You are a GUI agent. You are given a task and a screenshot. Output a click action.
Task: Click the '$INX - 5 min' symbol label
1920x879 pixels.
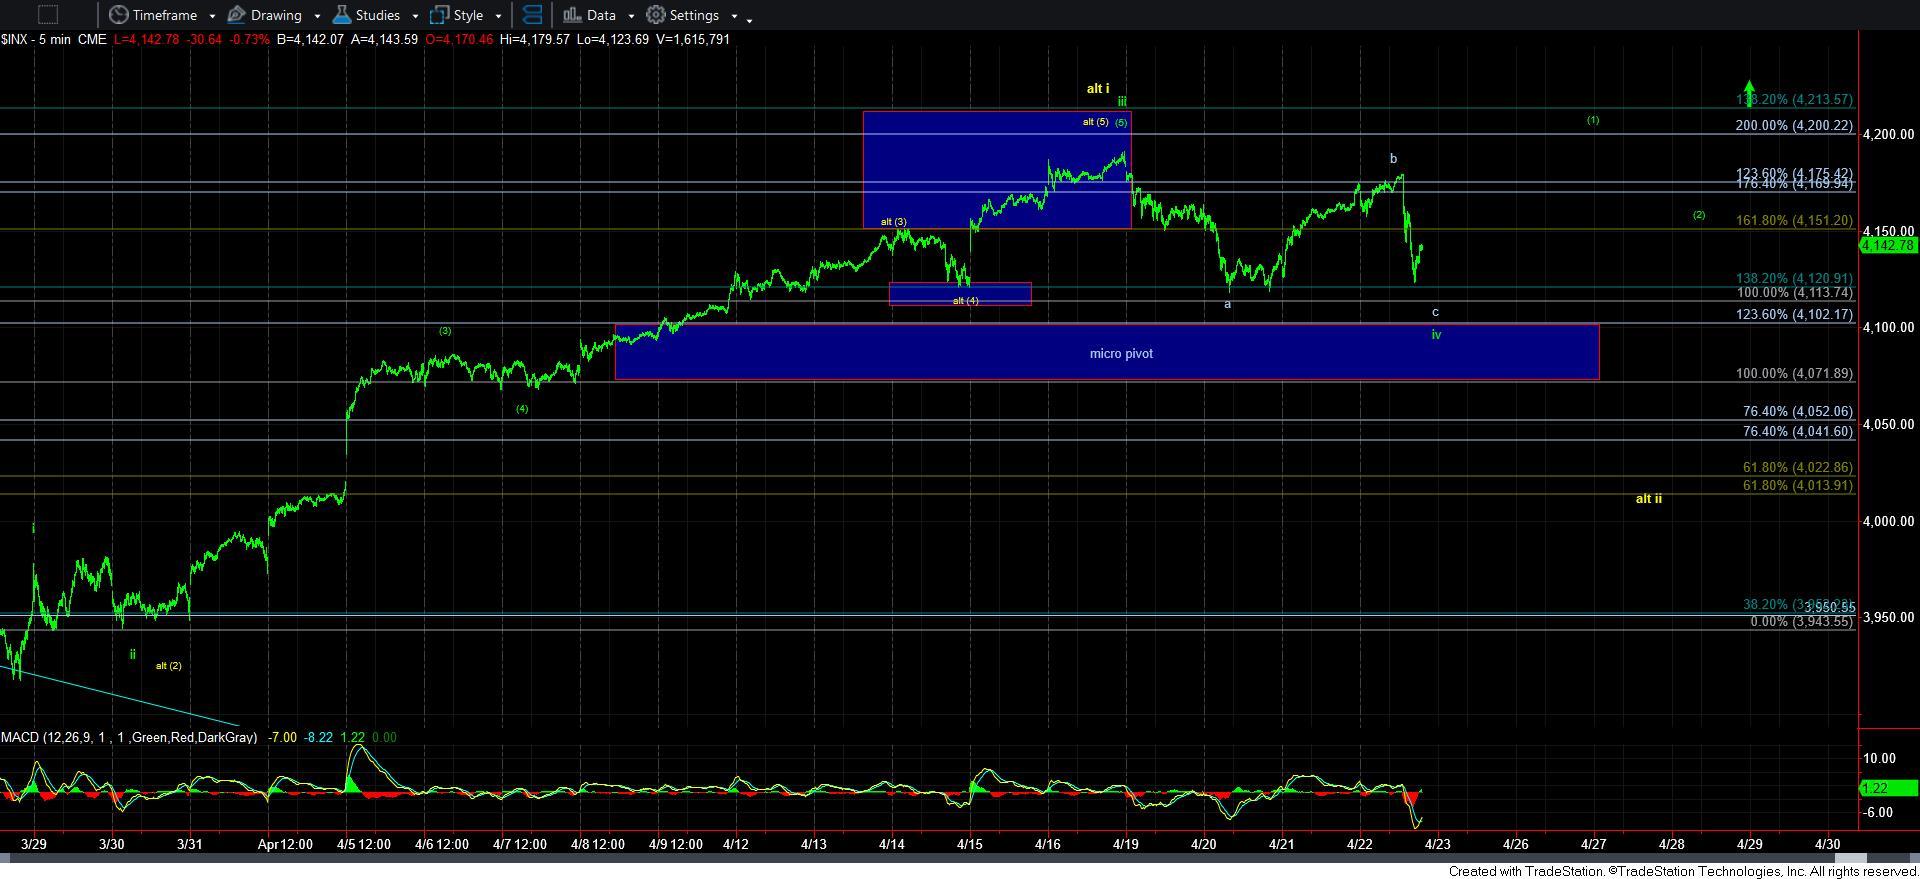click(x=35, y=39)
